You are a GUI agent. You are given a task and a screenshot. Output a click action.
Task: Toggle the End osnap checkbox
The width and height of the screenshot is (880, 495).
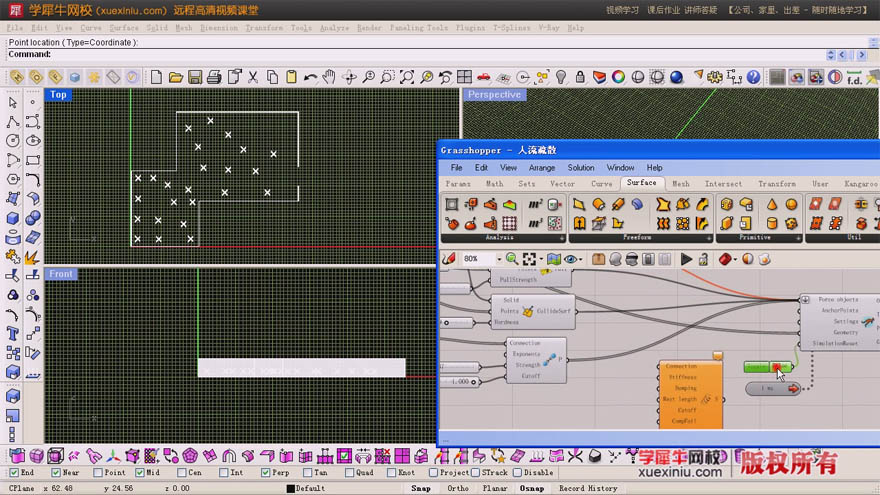14,473
